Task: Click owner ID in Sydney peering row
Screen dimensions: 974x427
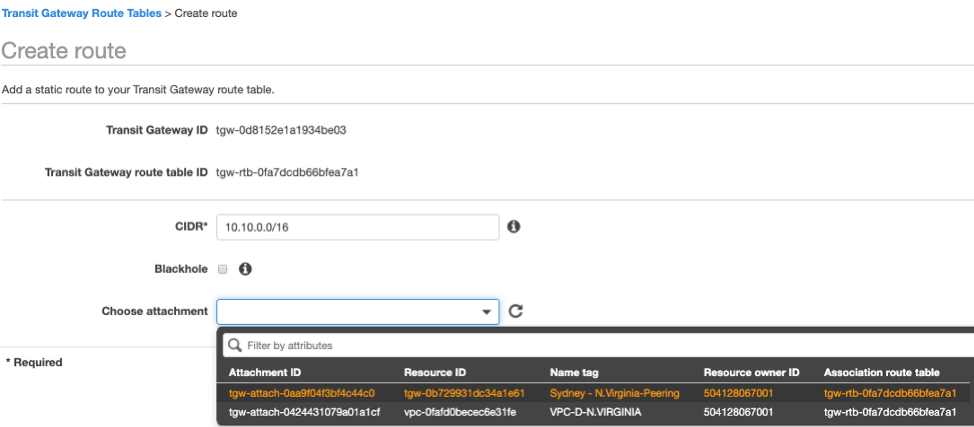Action: (738, 393)
